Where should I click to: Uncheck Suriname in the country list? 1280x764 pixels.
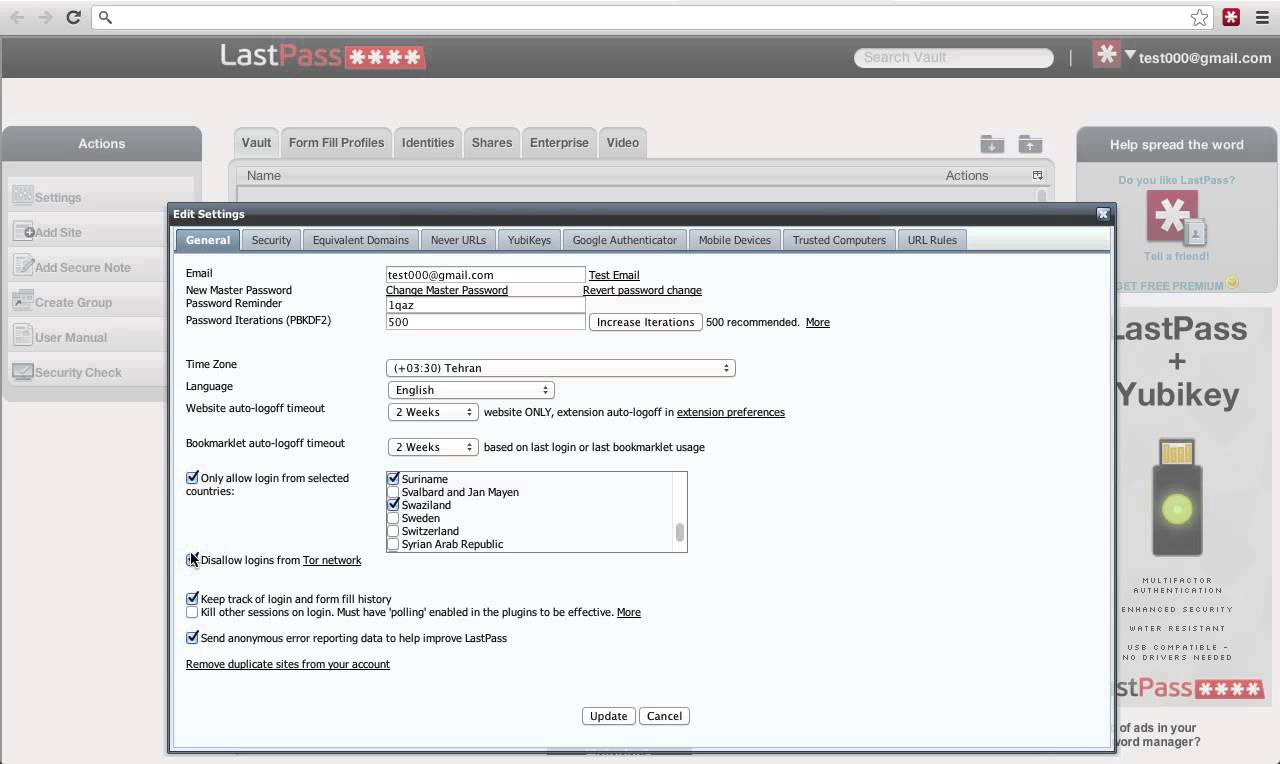[x=393, y=479]
